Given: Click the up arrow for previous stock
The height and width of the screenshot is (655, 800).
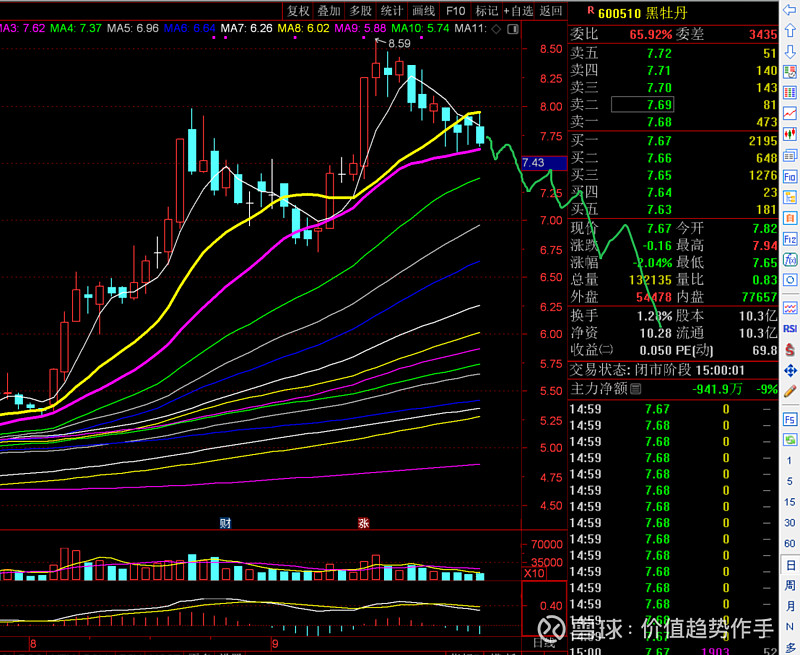Looking at the screenshot, I should [x=790, y=30].
